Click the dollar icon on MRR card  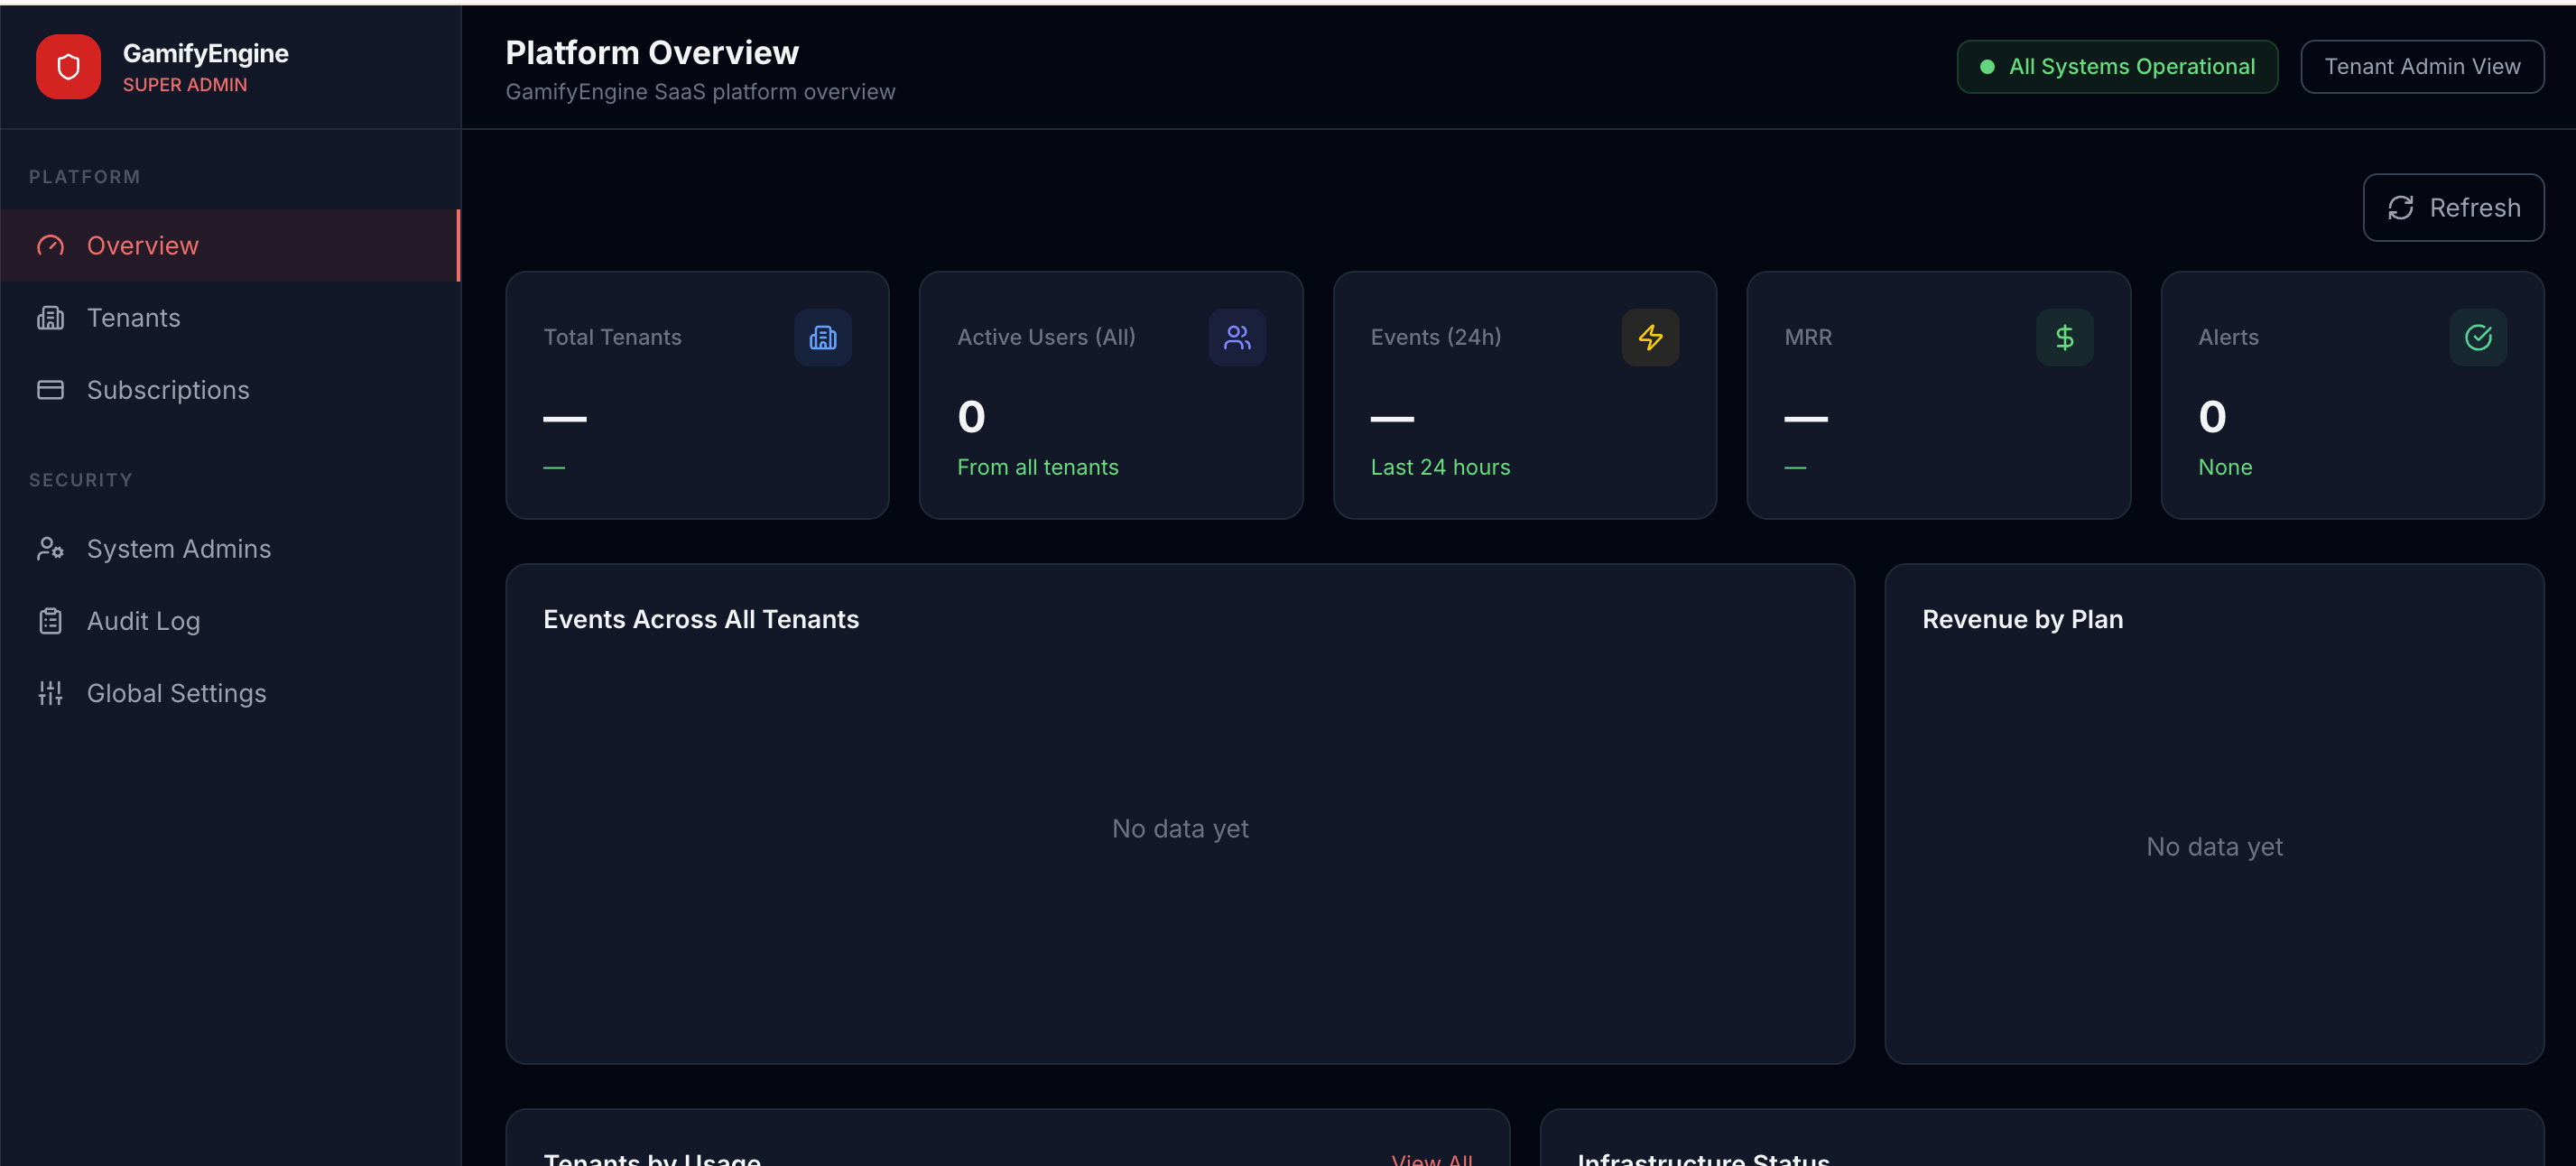2065,337
